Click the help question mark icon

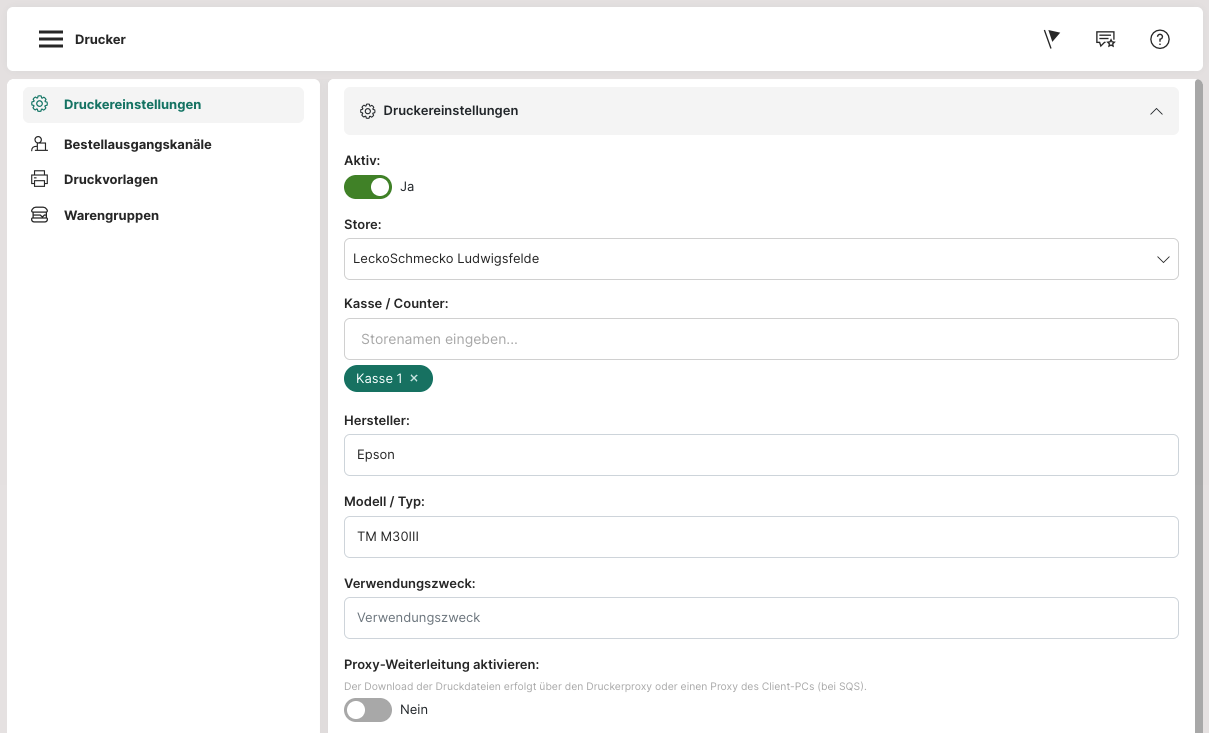click(1159, 39)
